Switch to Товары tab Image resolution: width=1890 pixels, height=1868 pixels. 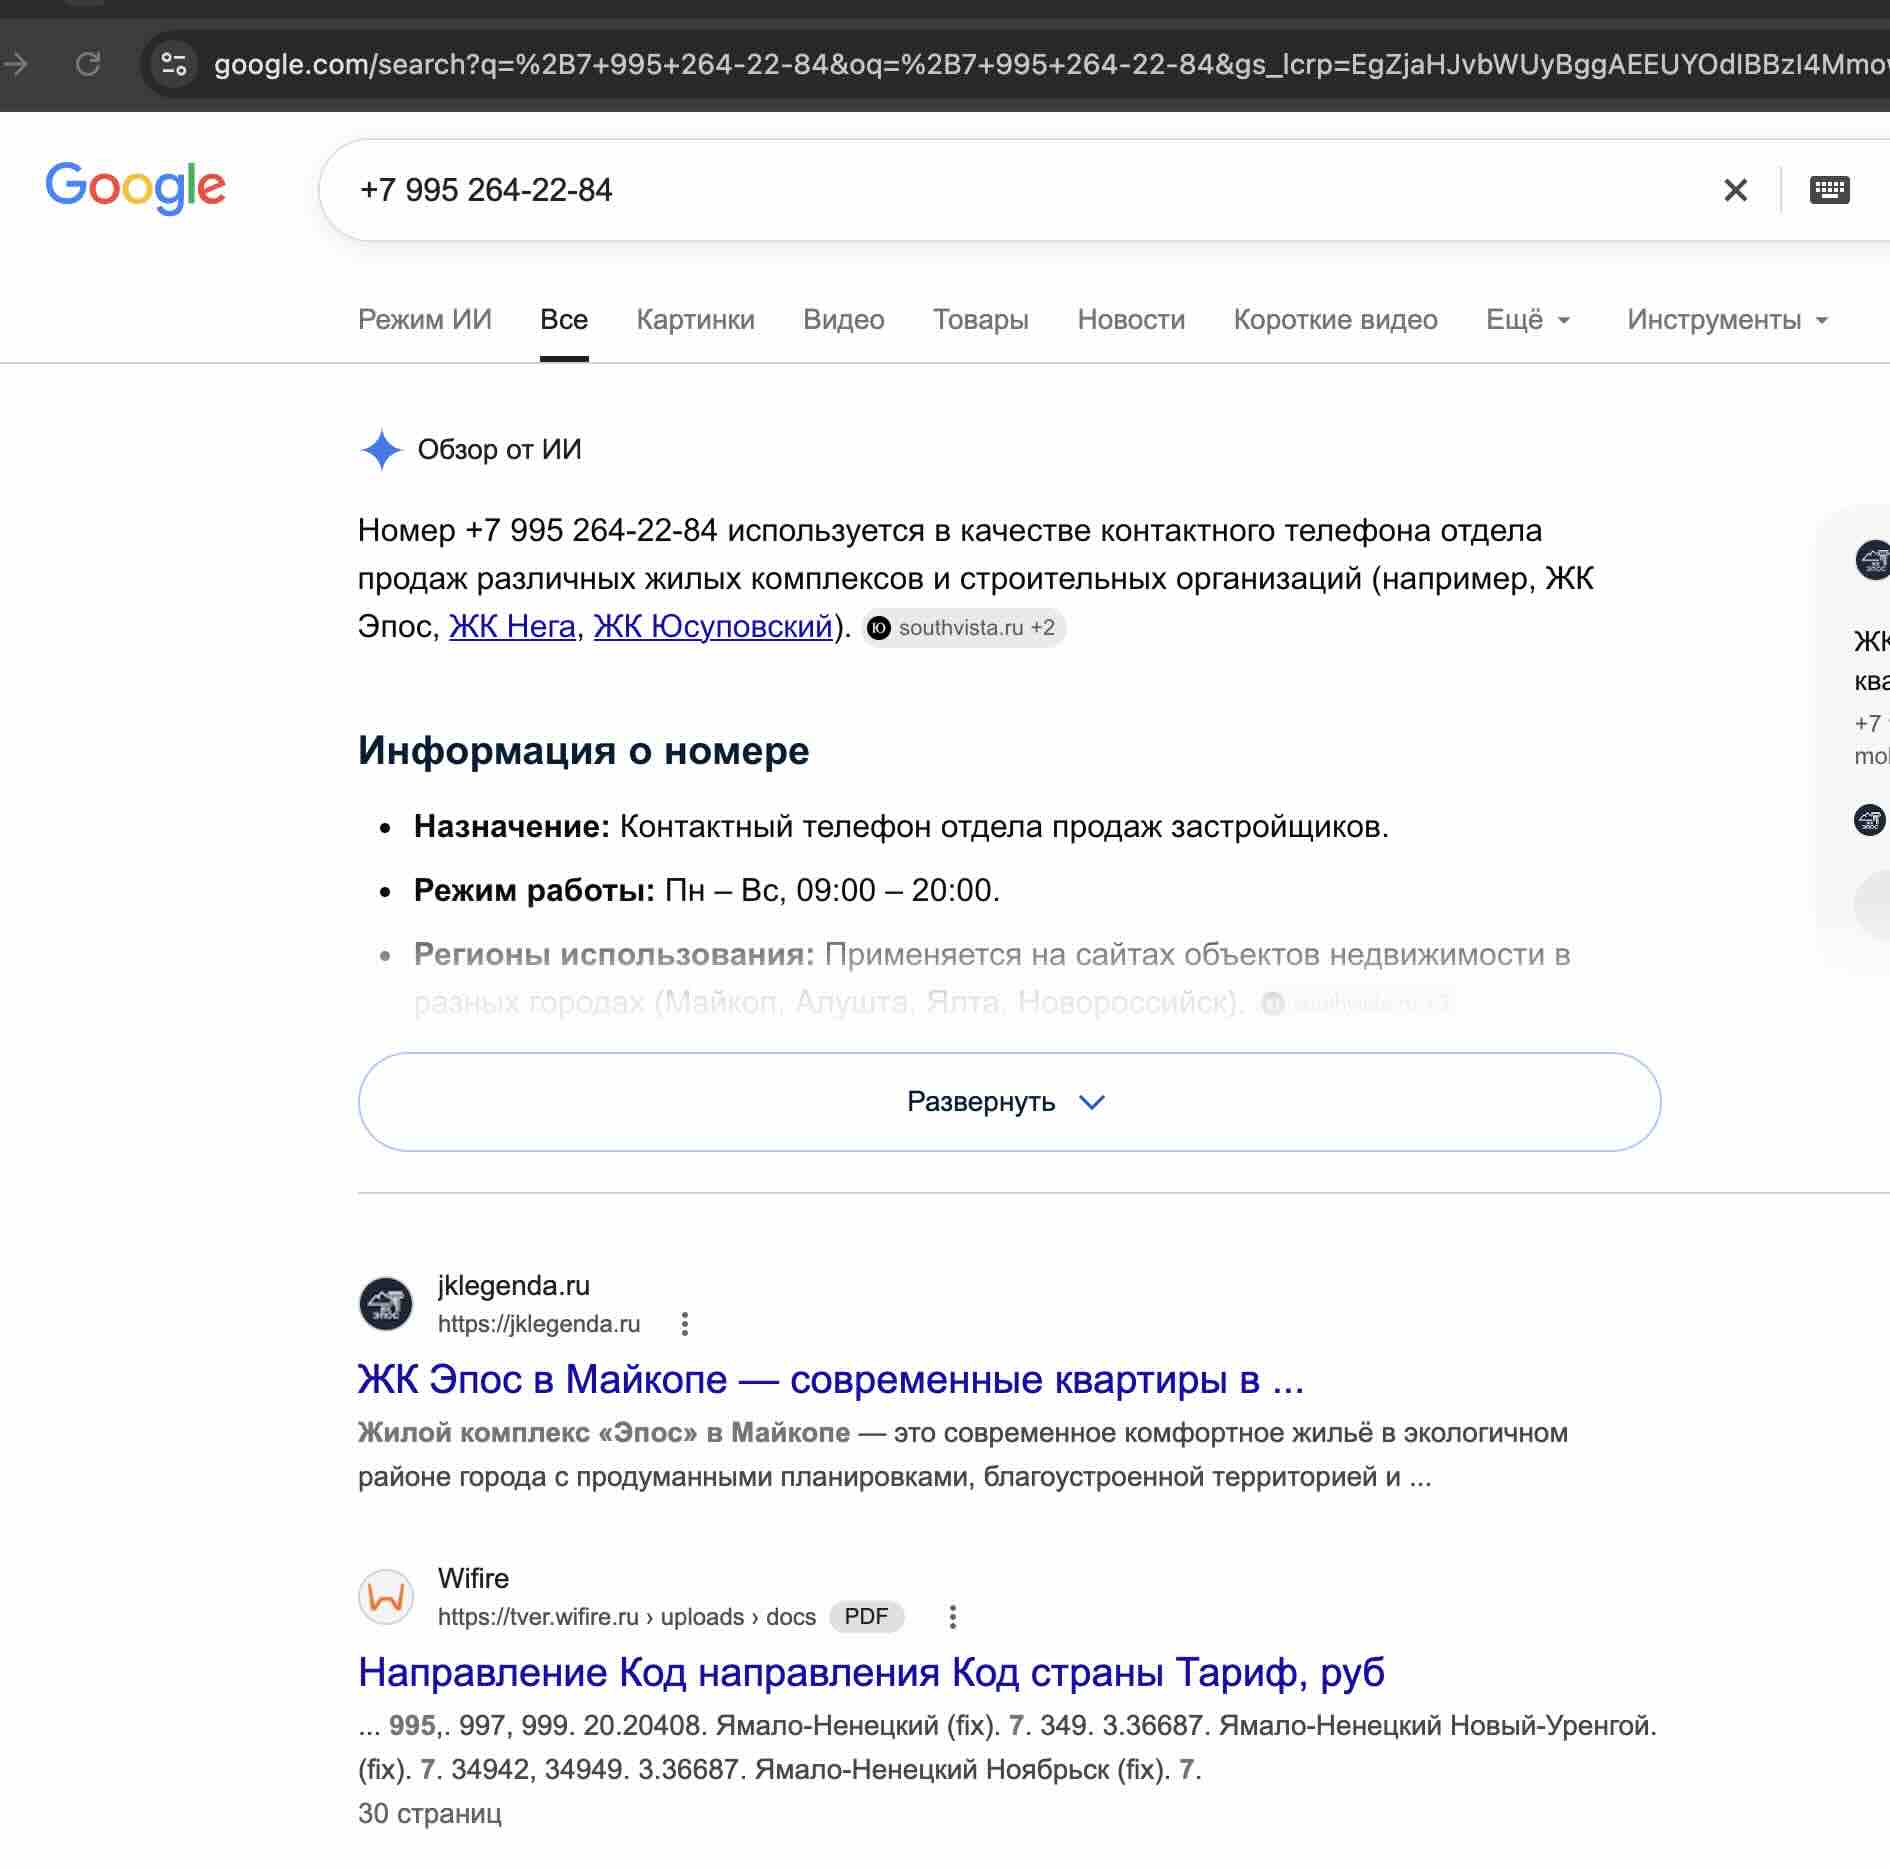pos(981,320)
